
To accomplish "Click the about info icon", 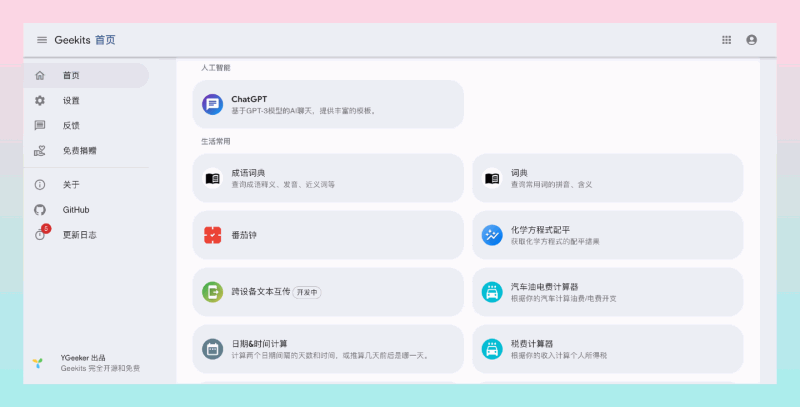I will [x=40, y=185].
